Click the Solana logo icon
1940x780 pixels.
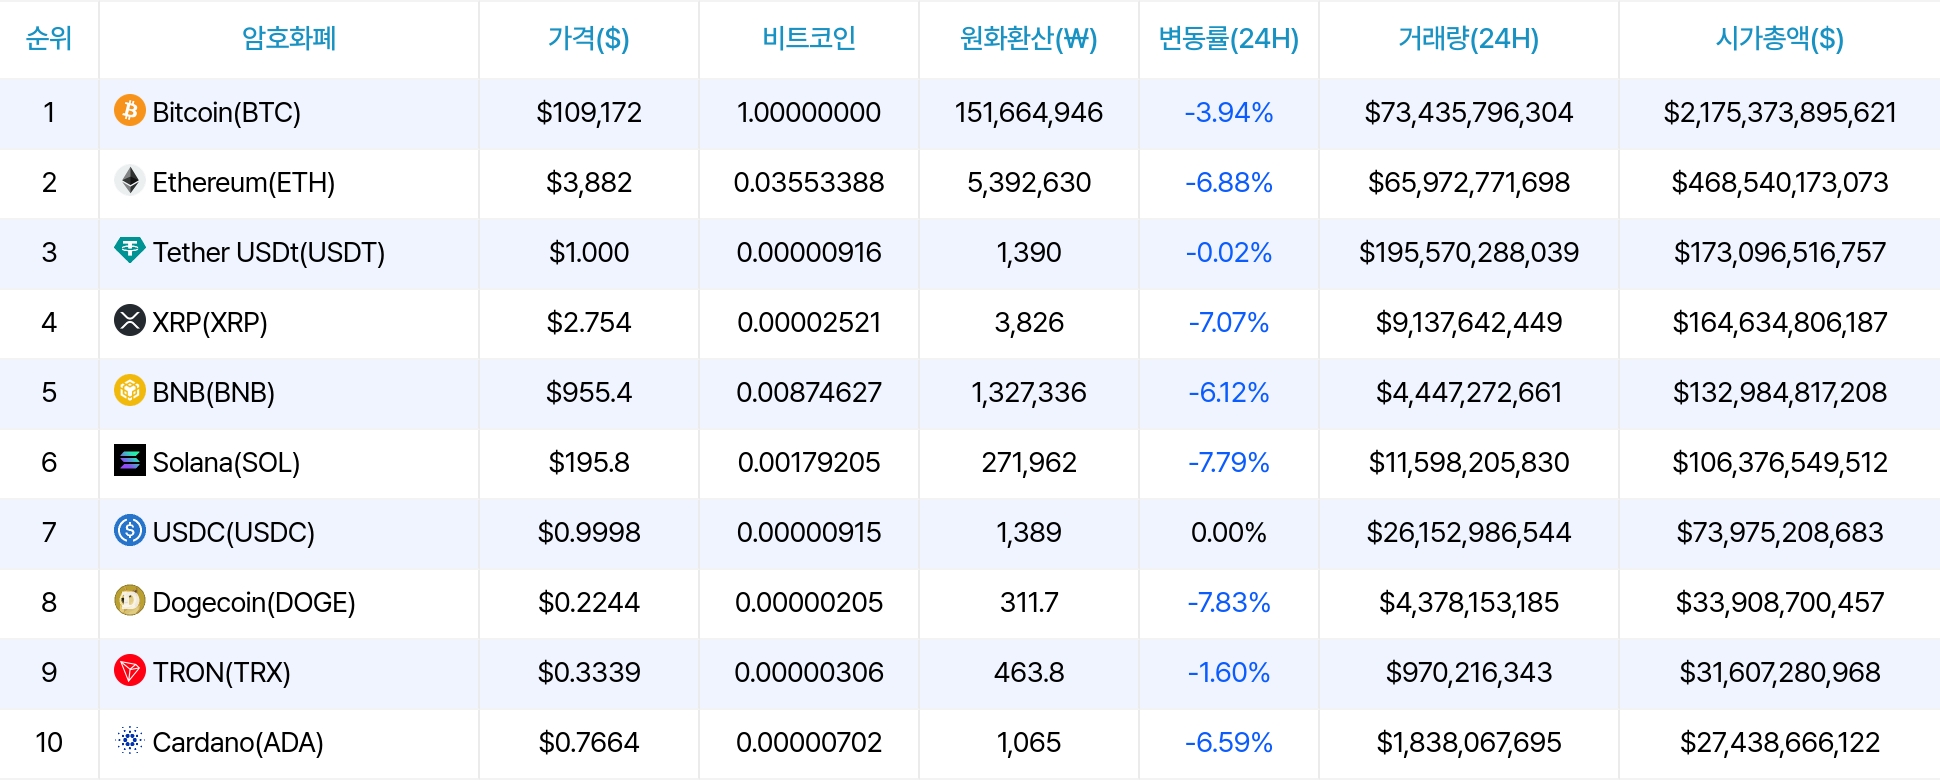point(130,460)
